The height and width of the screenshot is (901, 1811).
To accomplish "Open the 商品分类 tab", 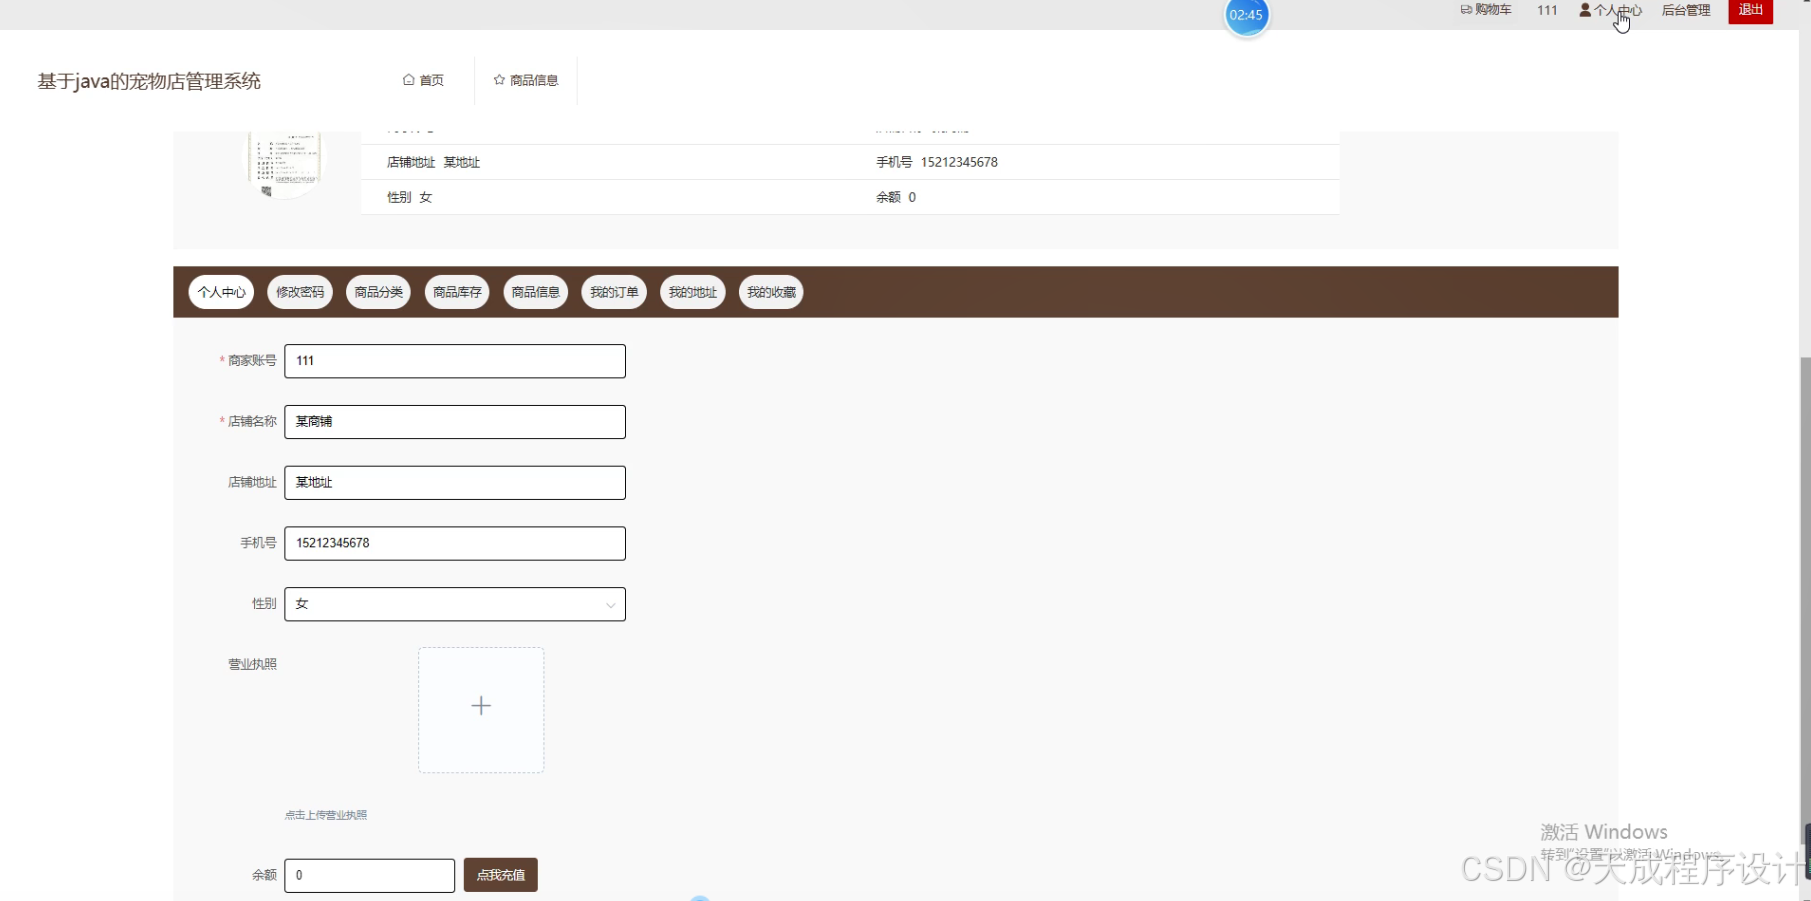I will 377,292.
